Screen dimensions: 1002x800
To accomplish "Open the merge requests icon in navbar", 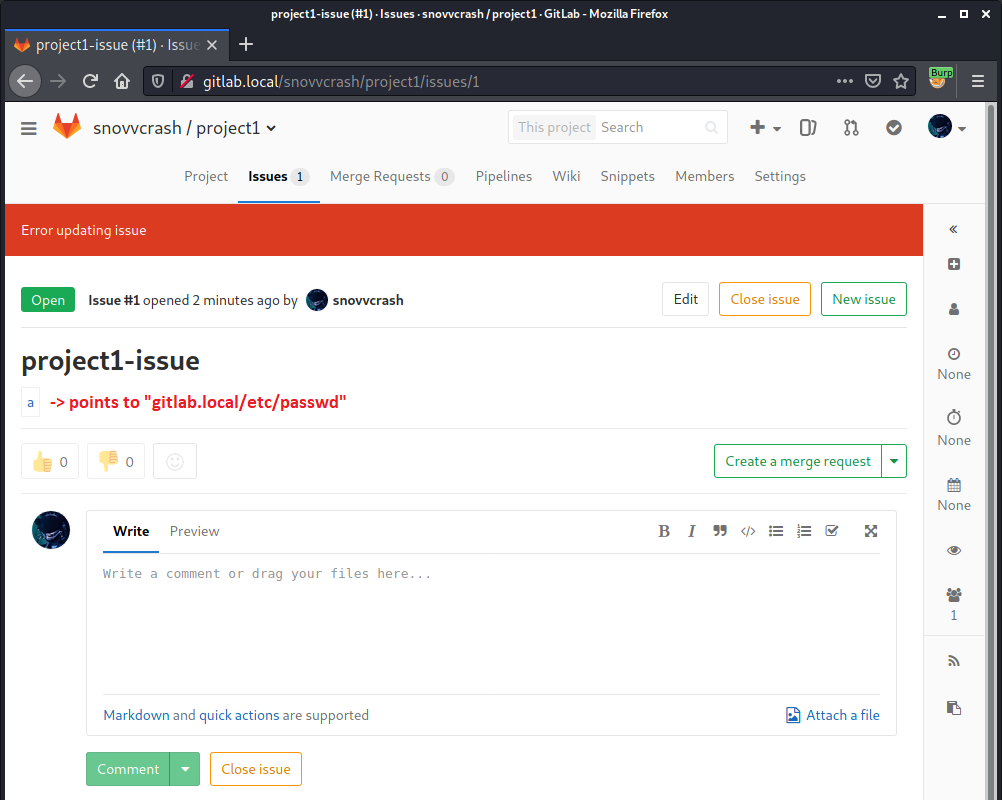I will tap(851, 127).
